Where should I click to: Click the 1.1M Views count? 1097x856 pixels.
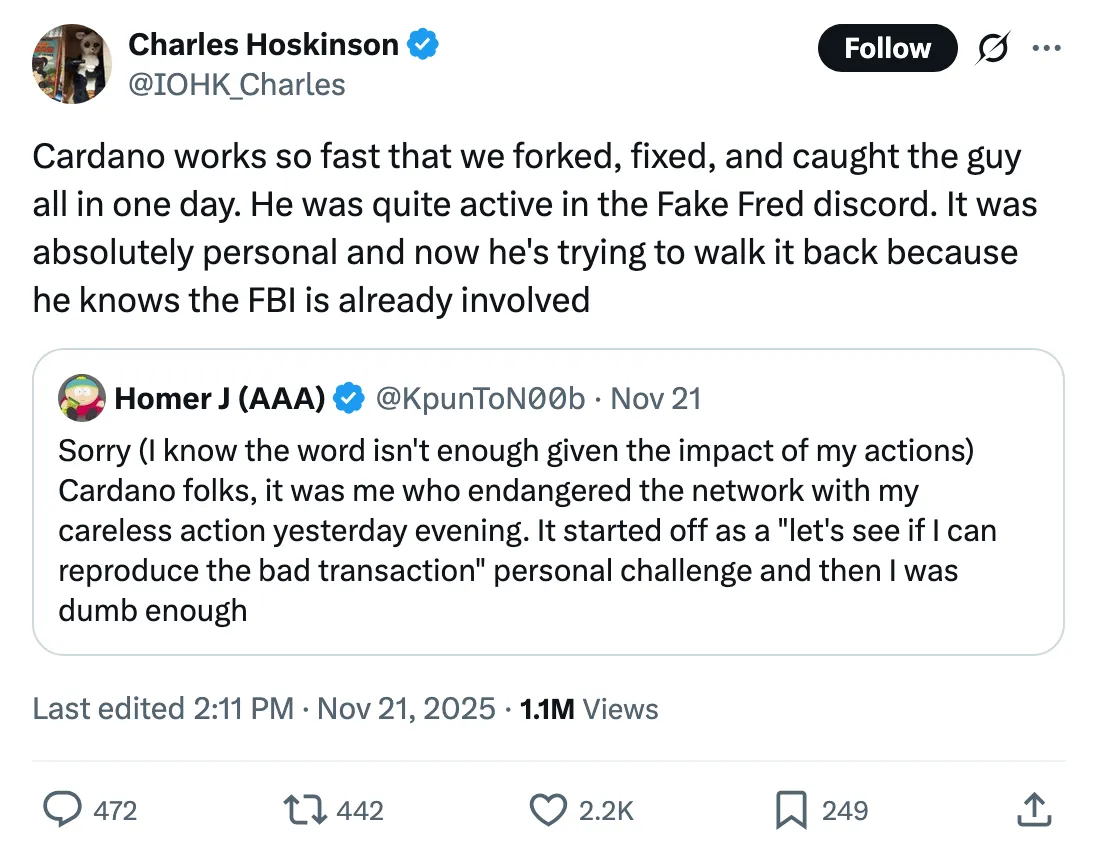pyautogui.click(x=590, y=709)
